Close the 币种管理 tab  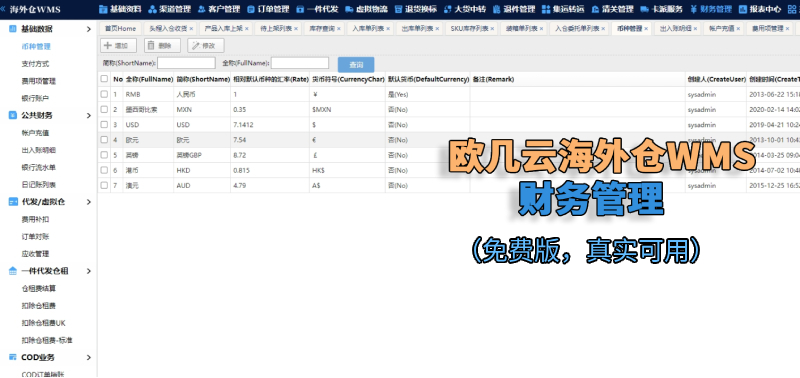point(646,29)
